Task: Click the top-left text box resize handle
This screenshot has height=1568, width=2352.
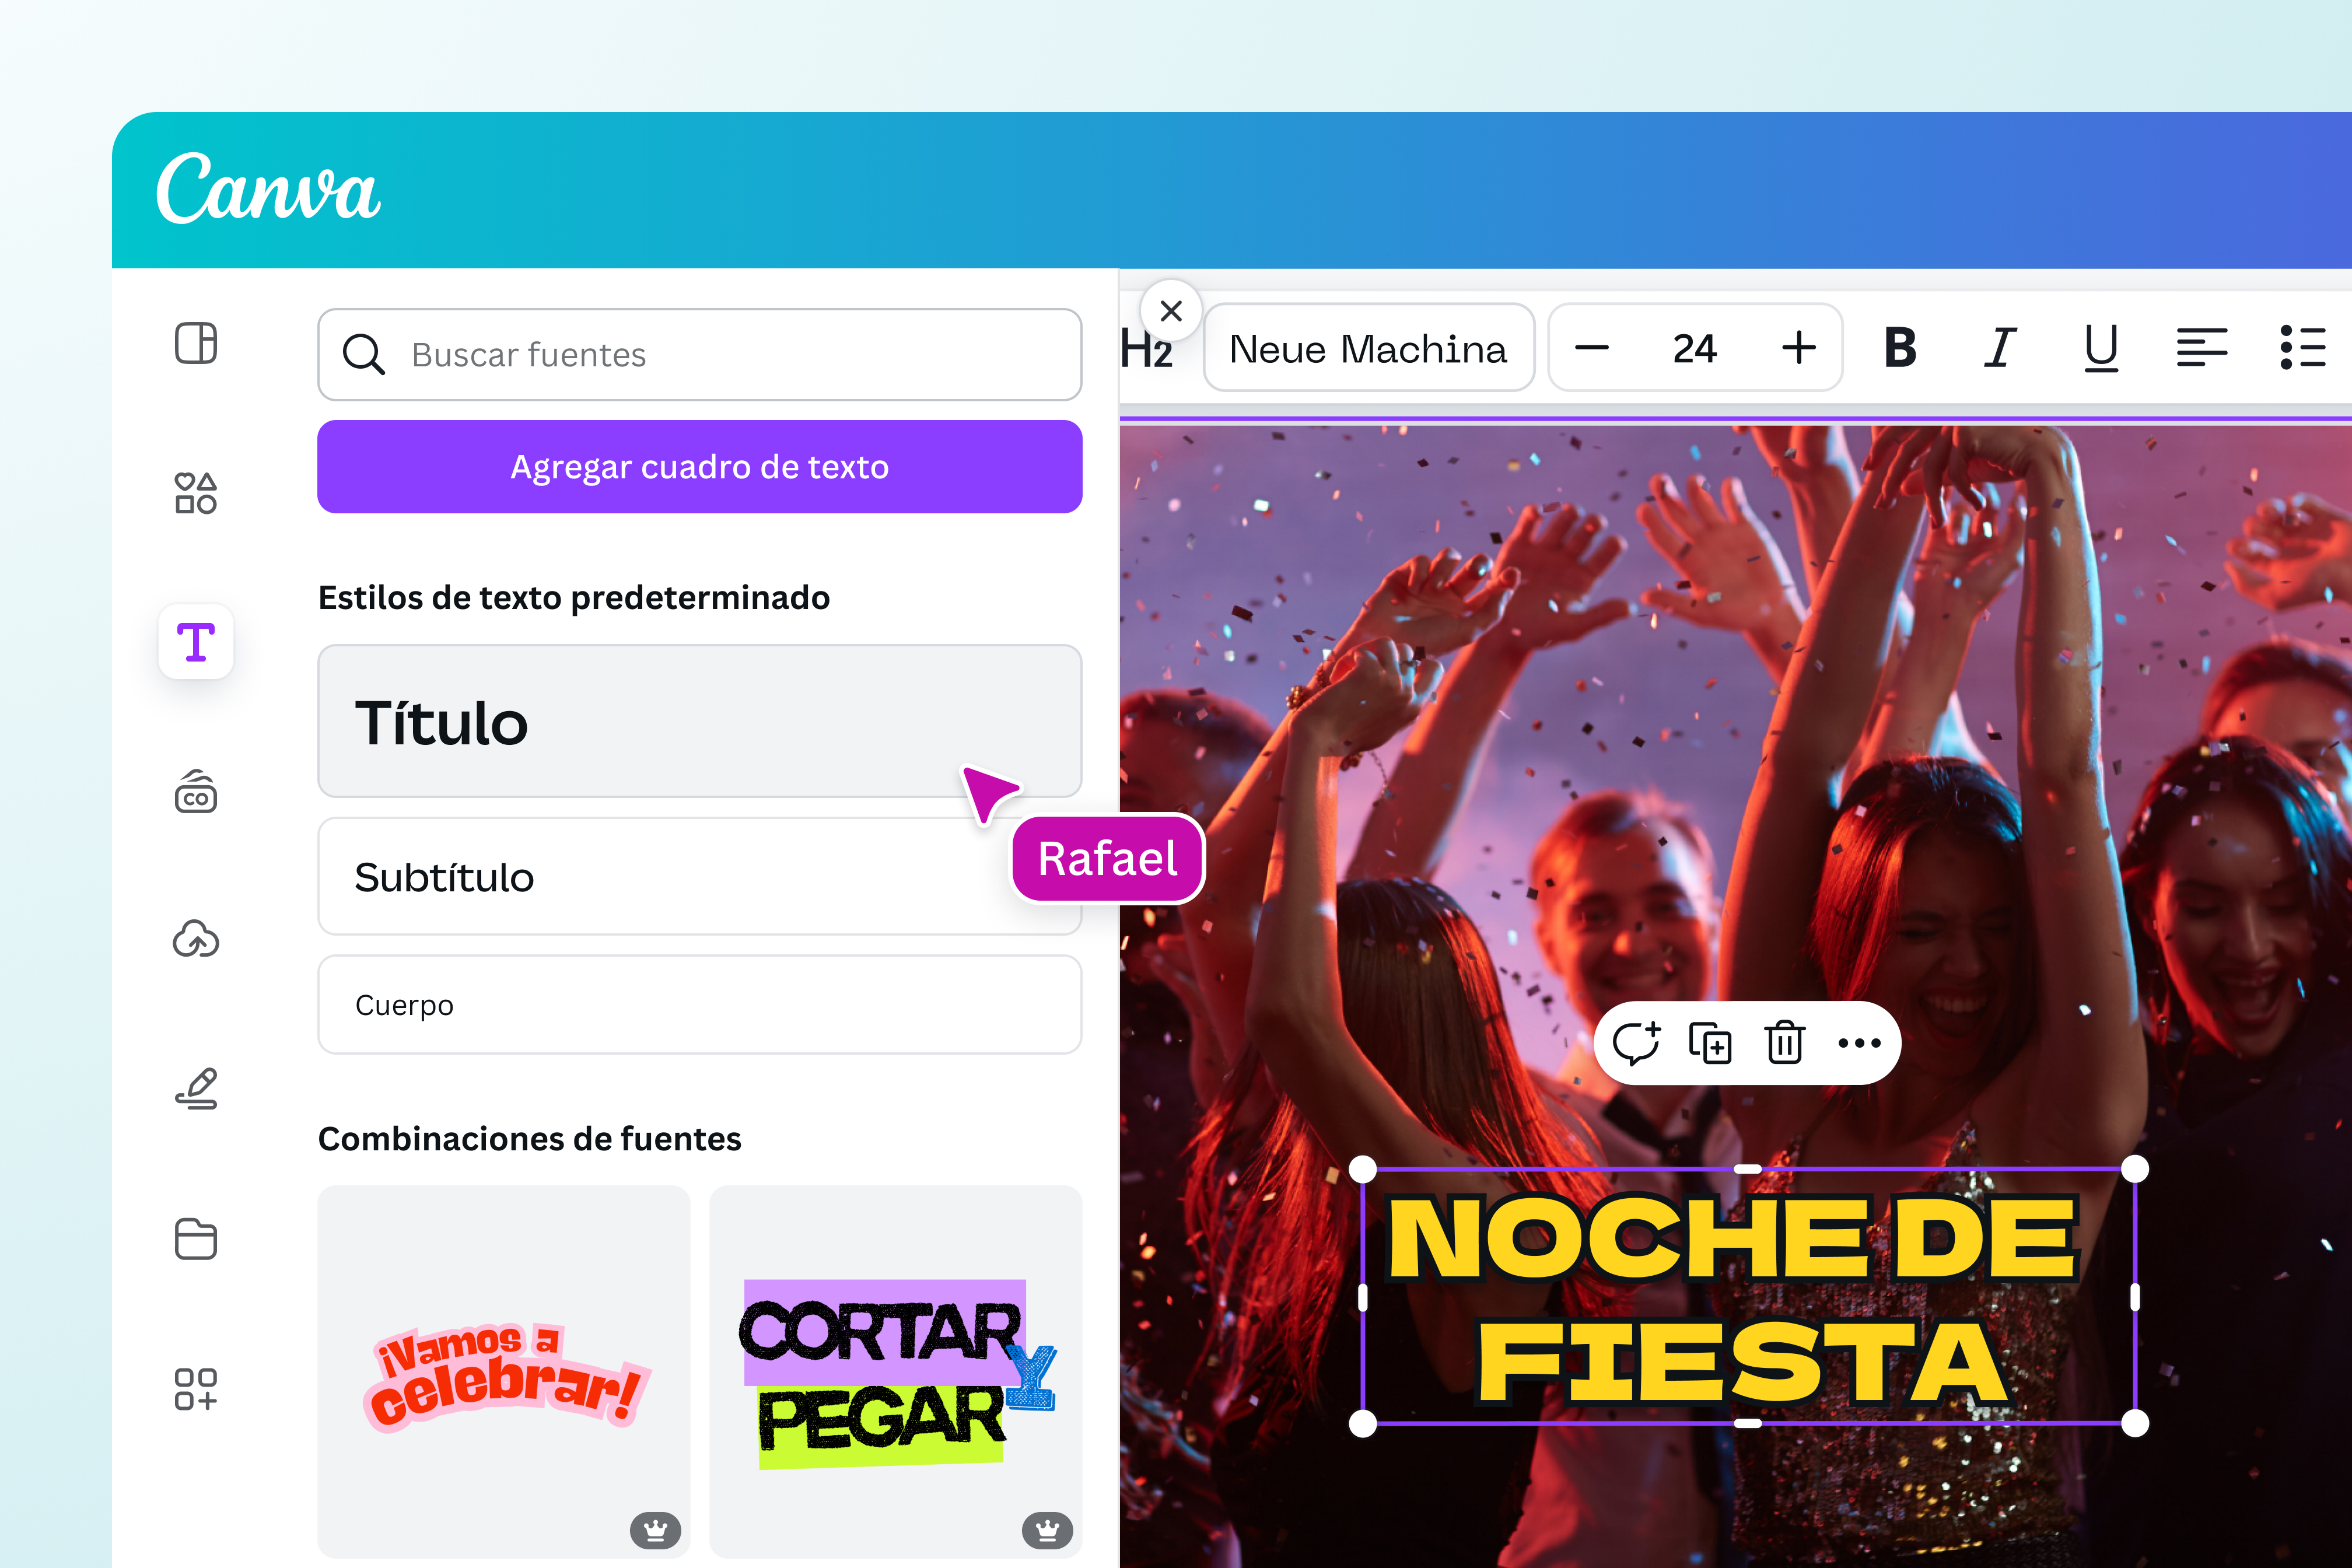Action: click(x=1363, y=1169)
